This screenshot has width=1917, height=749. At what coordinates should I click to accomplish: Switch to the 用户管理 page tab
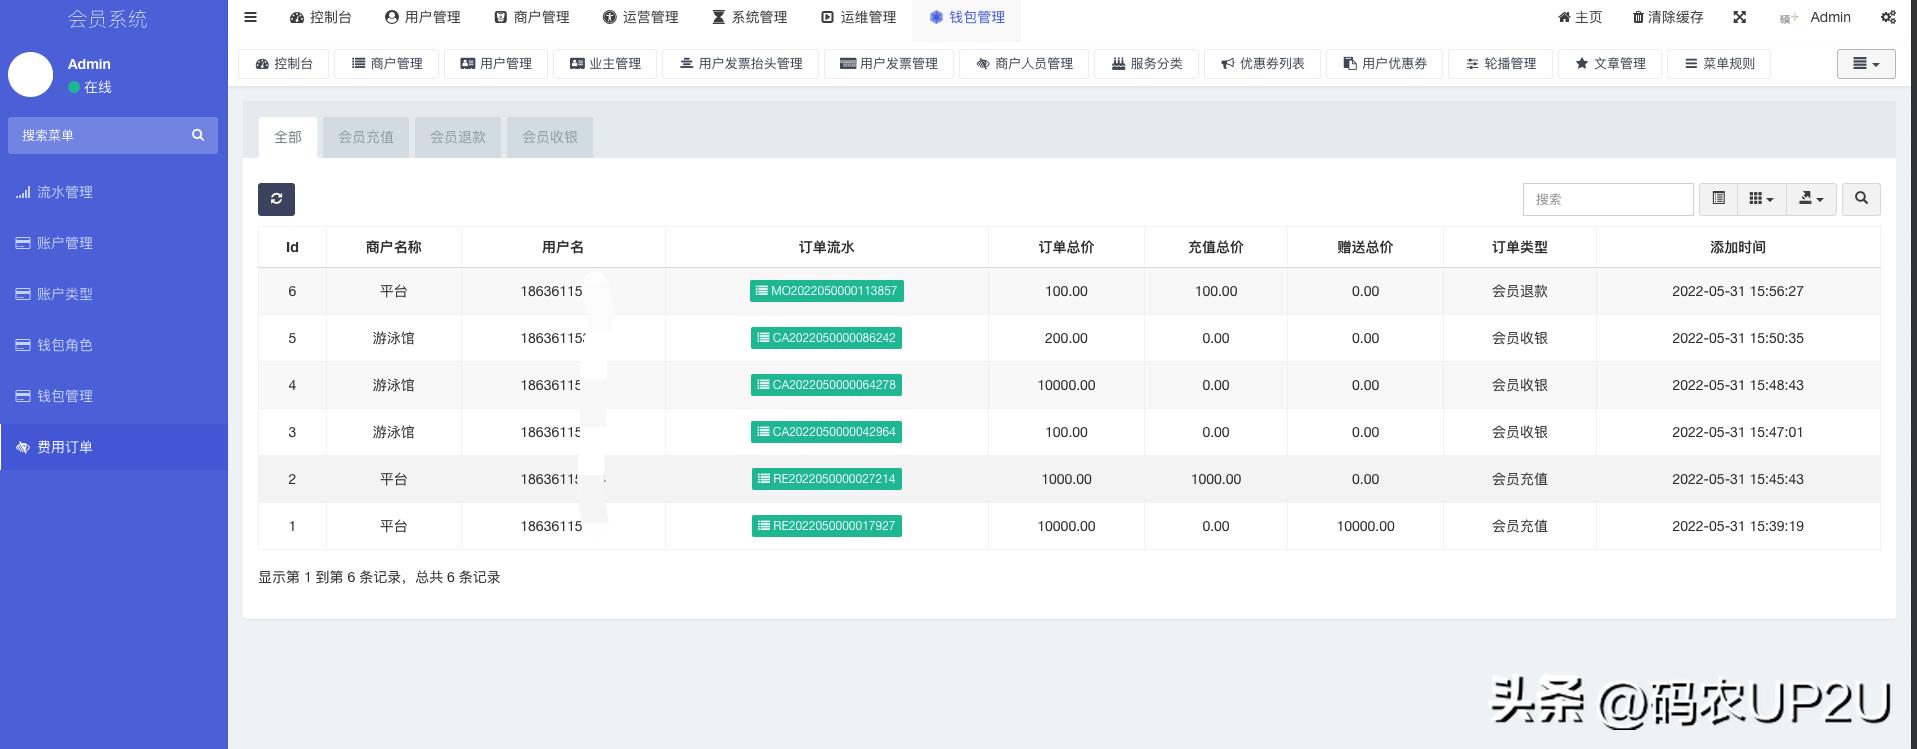tap(496, 63)
